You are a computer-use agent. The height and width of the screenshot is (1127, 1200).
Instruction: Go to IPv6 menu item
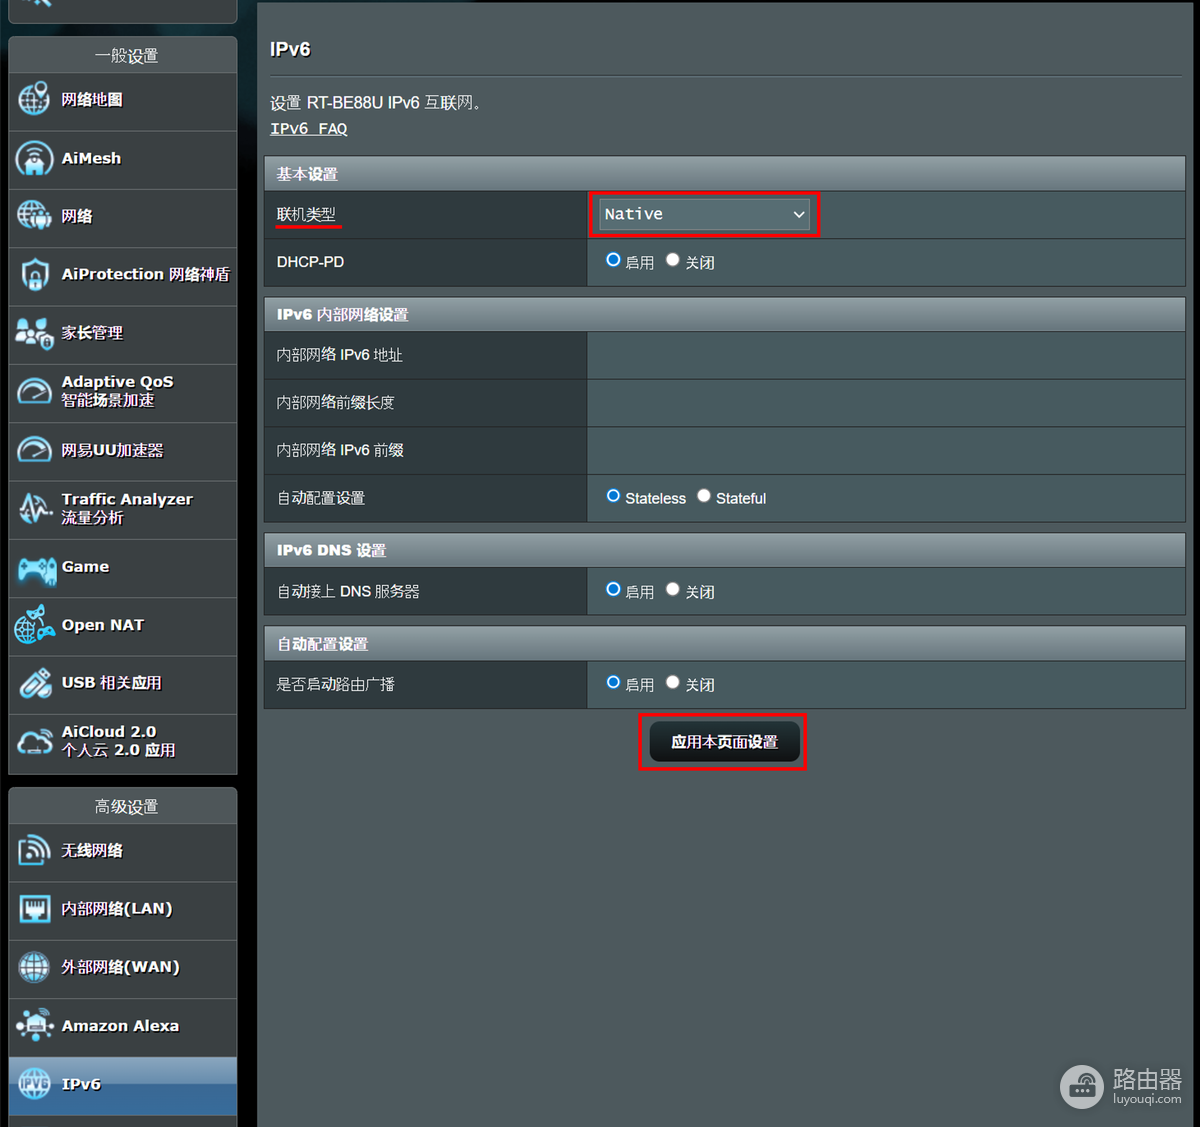123,1085
